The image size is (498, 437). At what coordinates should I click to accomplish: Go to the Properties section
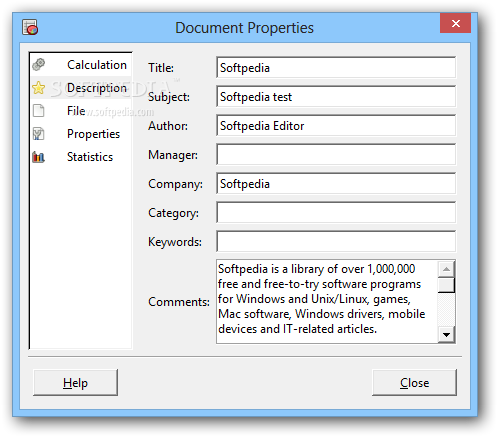(81, 134)
